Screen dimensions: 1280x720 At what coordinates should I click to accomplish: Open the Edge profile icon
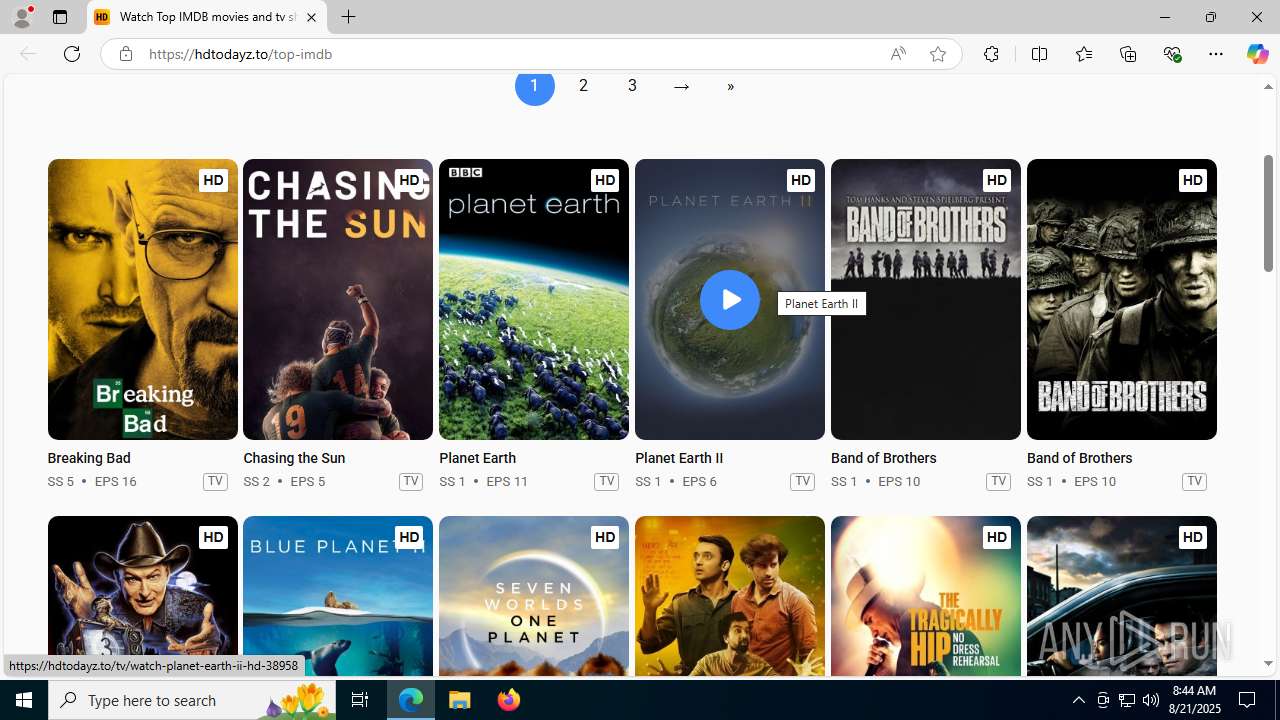click(21, 17)
